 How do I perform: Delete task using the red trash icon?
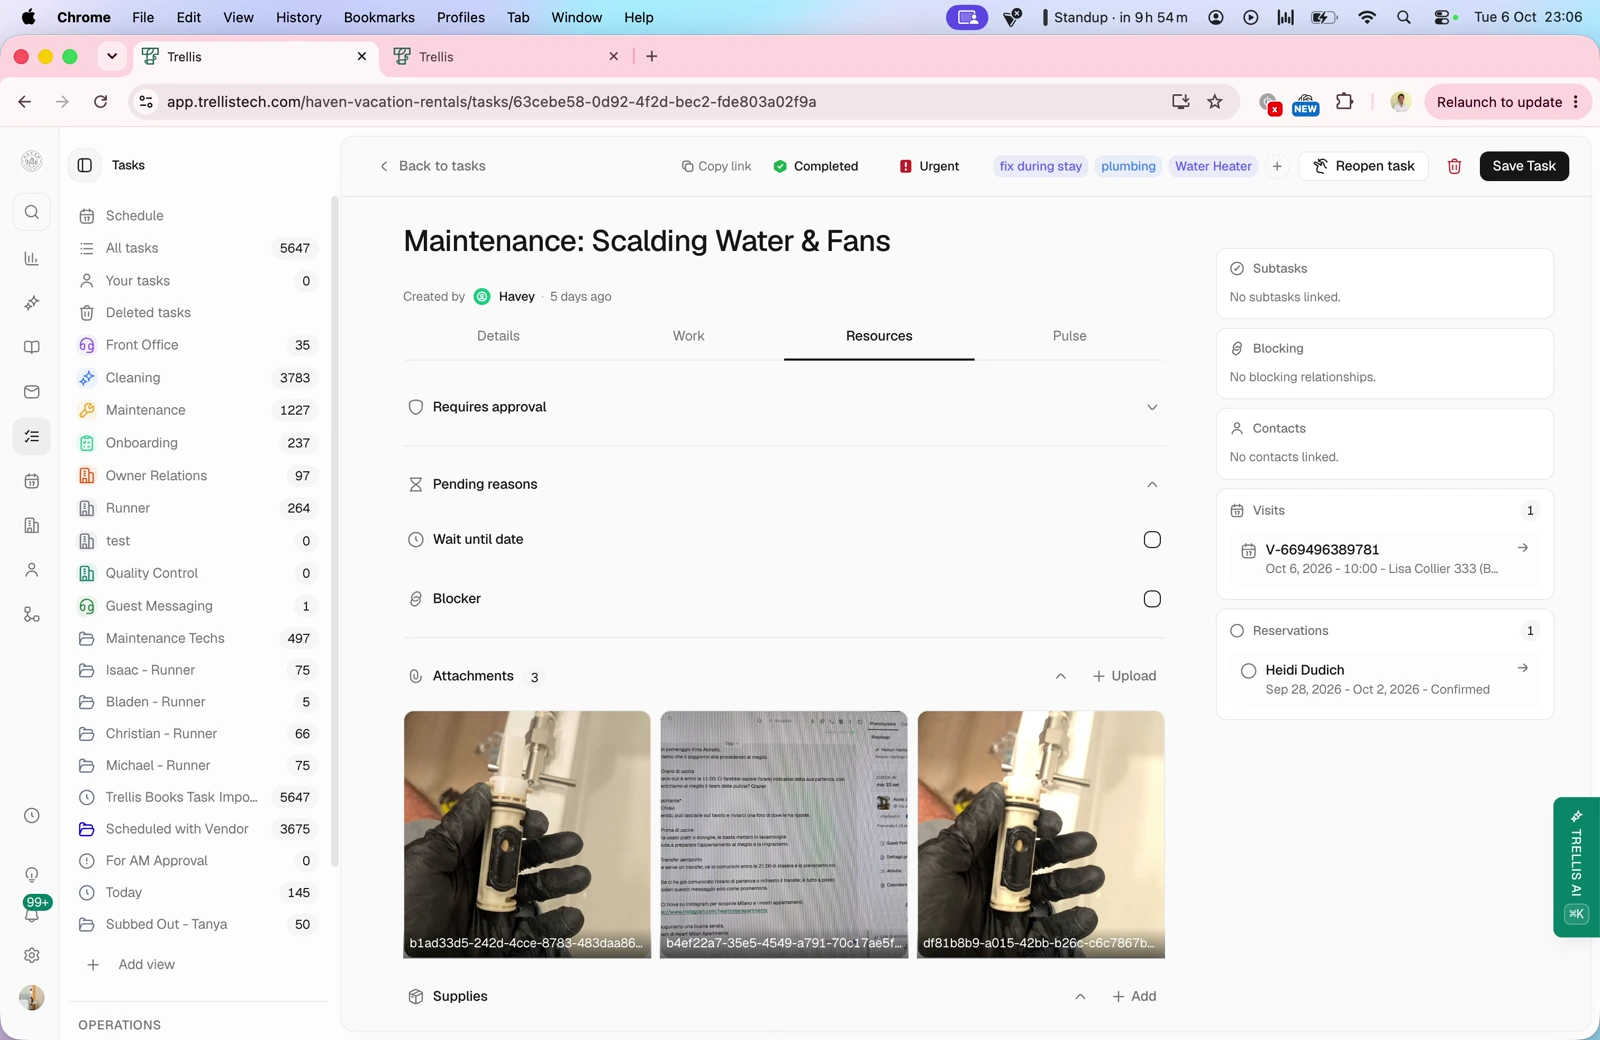click(1454, 166)
